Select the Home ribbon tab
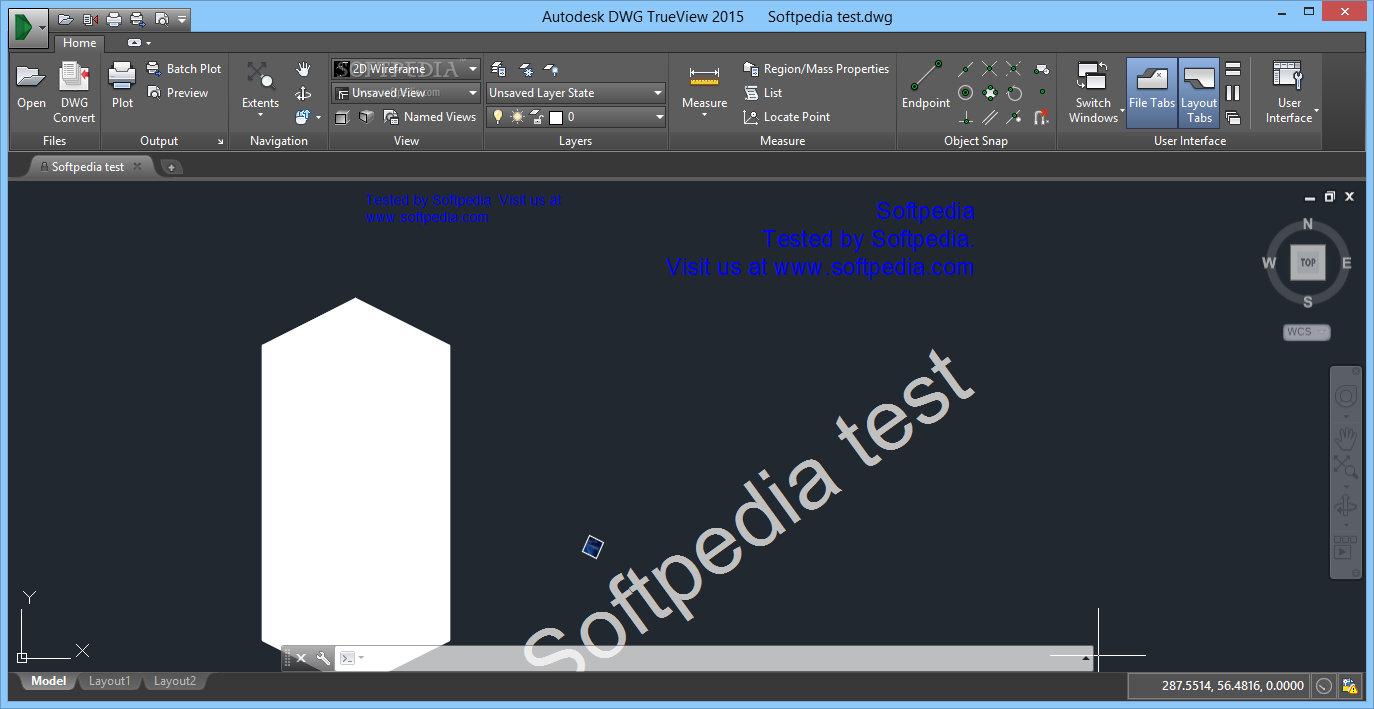The width and height of the screenshot is (1374, 709). [79, 43]
